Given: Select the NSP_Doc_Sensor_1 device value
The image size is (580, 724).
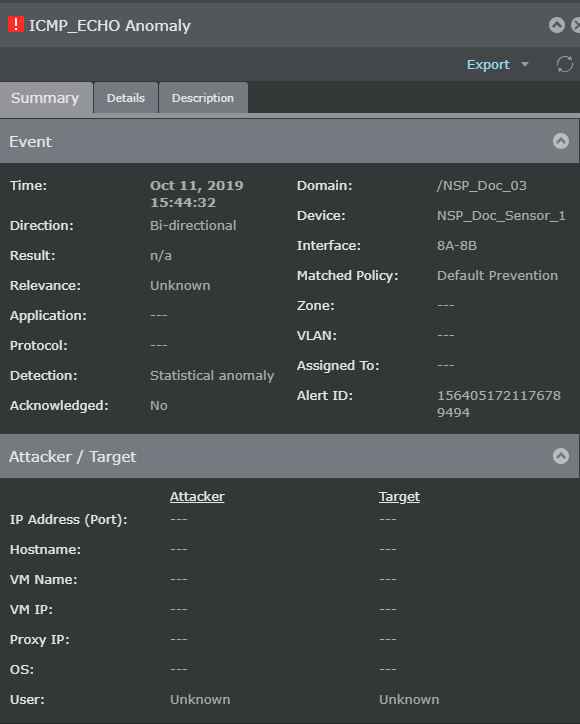Looking at the screenshot, I should point(501,216).
